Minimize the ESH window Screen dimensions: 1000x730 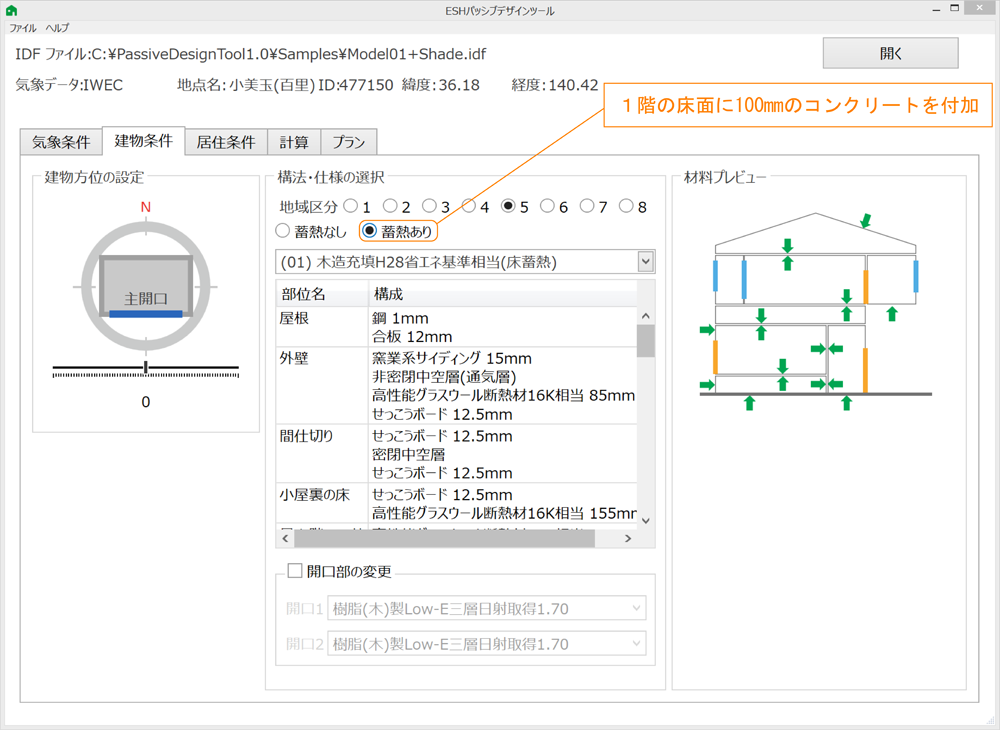(936, 10)
